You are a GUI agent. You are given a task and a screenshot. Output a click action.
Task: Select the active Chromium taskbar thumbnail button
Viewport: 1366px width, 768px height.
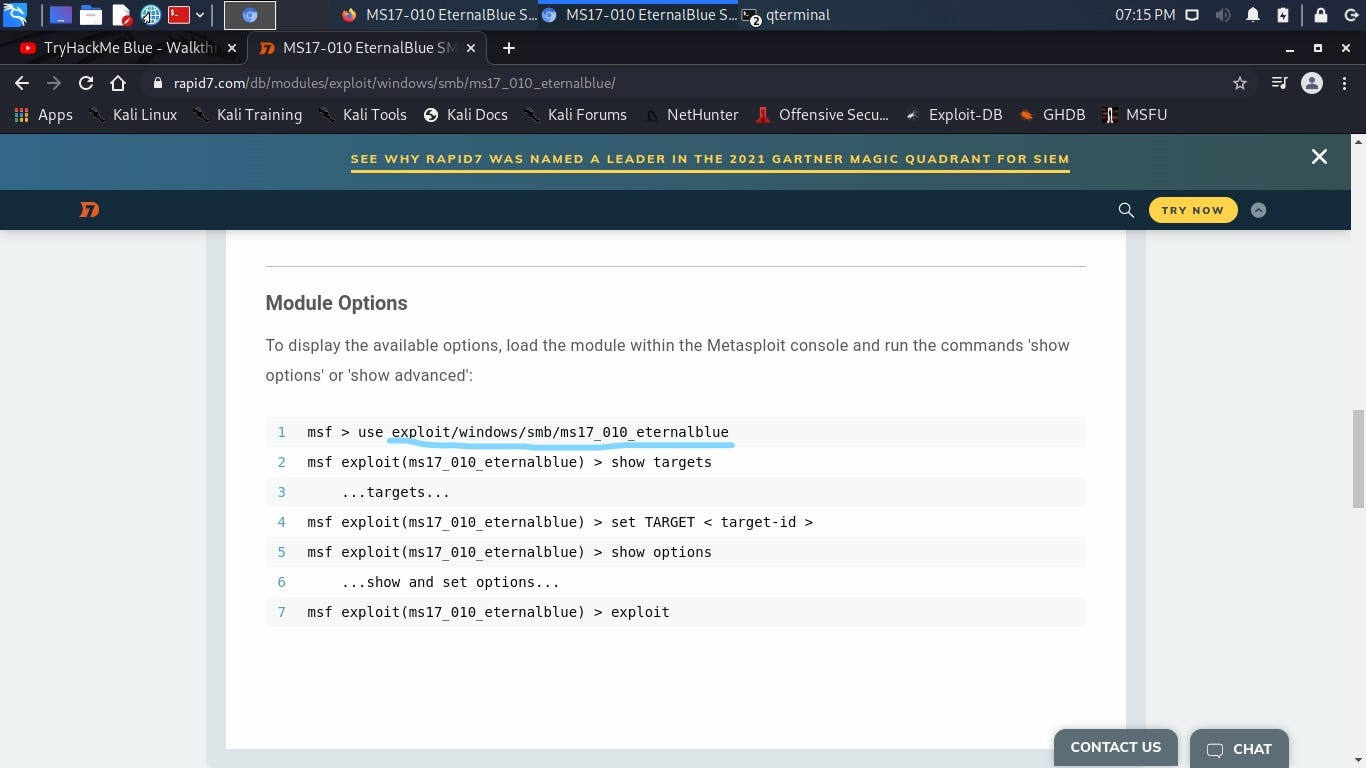[x=250, y=15]
